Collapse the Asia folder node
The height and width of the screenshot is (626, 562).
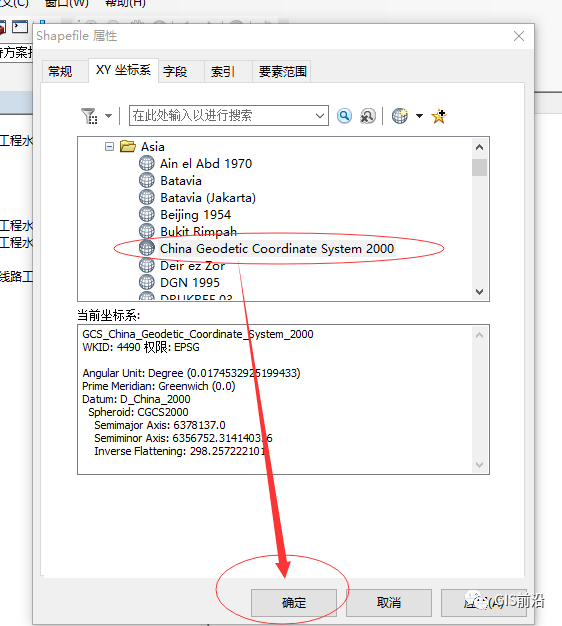pyautogui.click(x=109, y=147)
